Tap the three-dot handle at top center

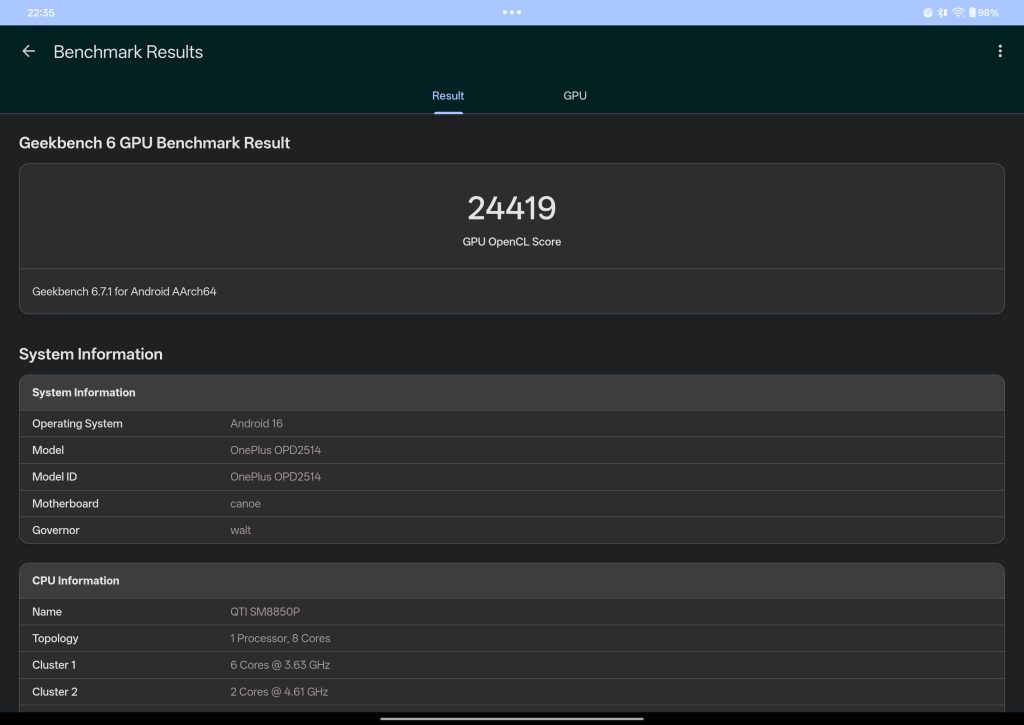click(511, 12)
